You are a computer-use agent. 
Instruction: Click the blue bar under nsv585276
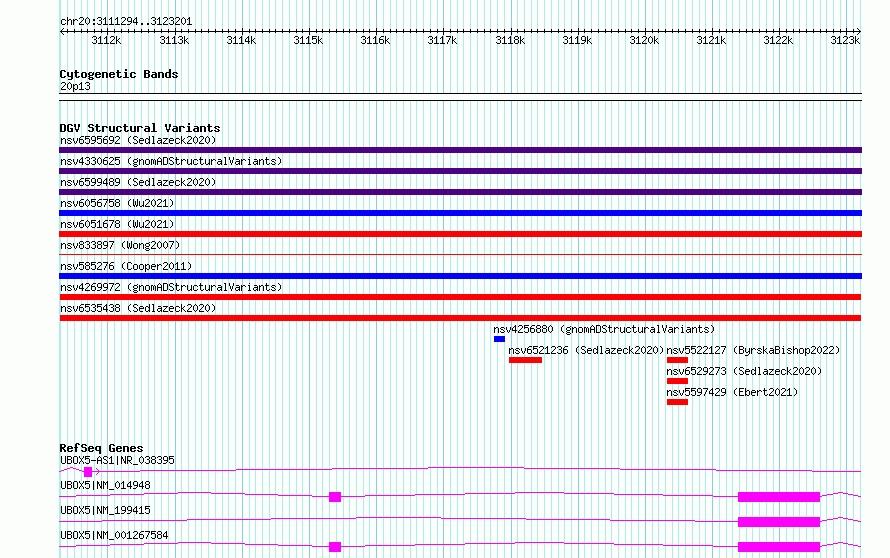460,276
